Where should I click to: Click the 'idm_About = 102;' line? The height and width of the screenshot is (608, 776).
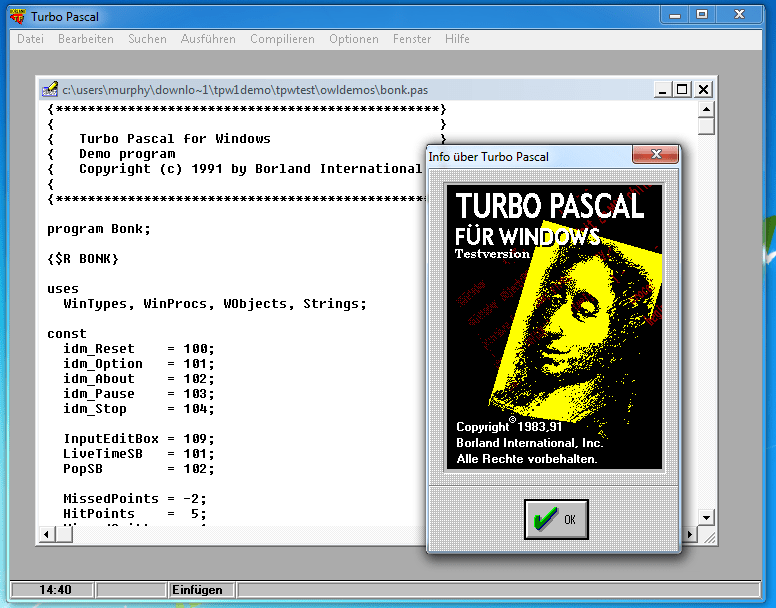(139, 379)
